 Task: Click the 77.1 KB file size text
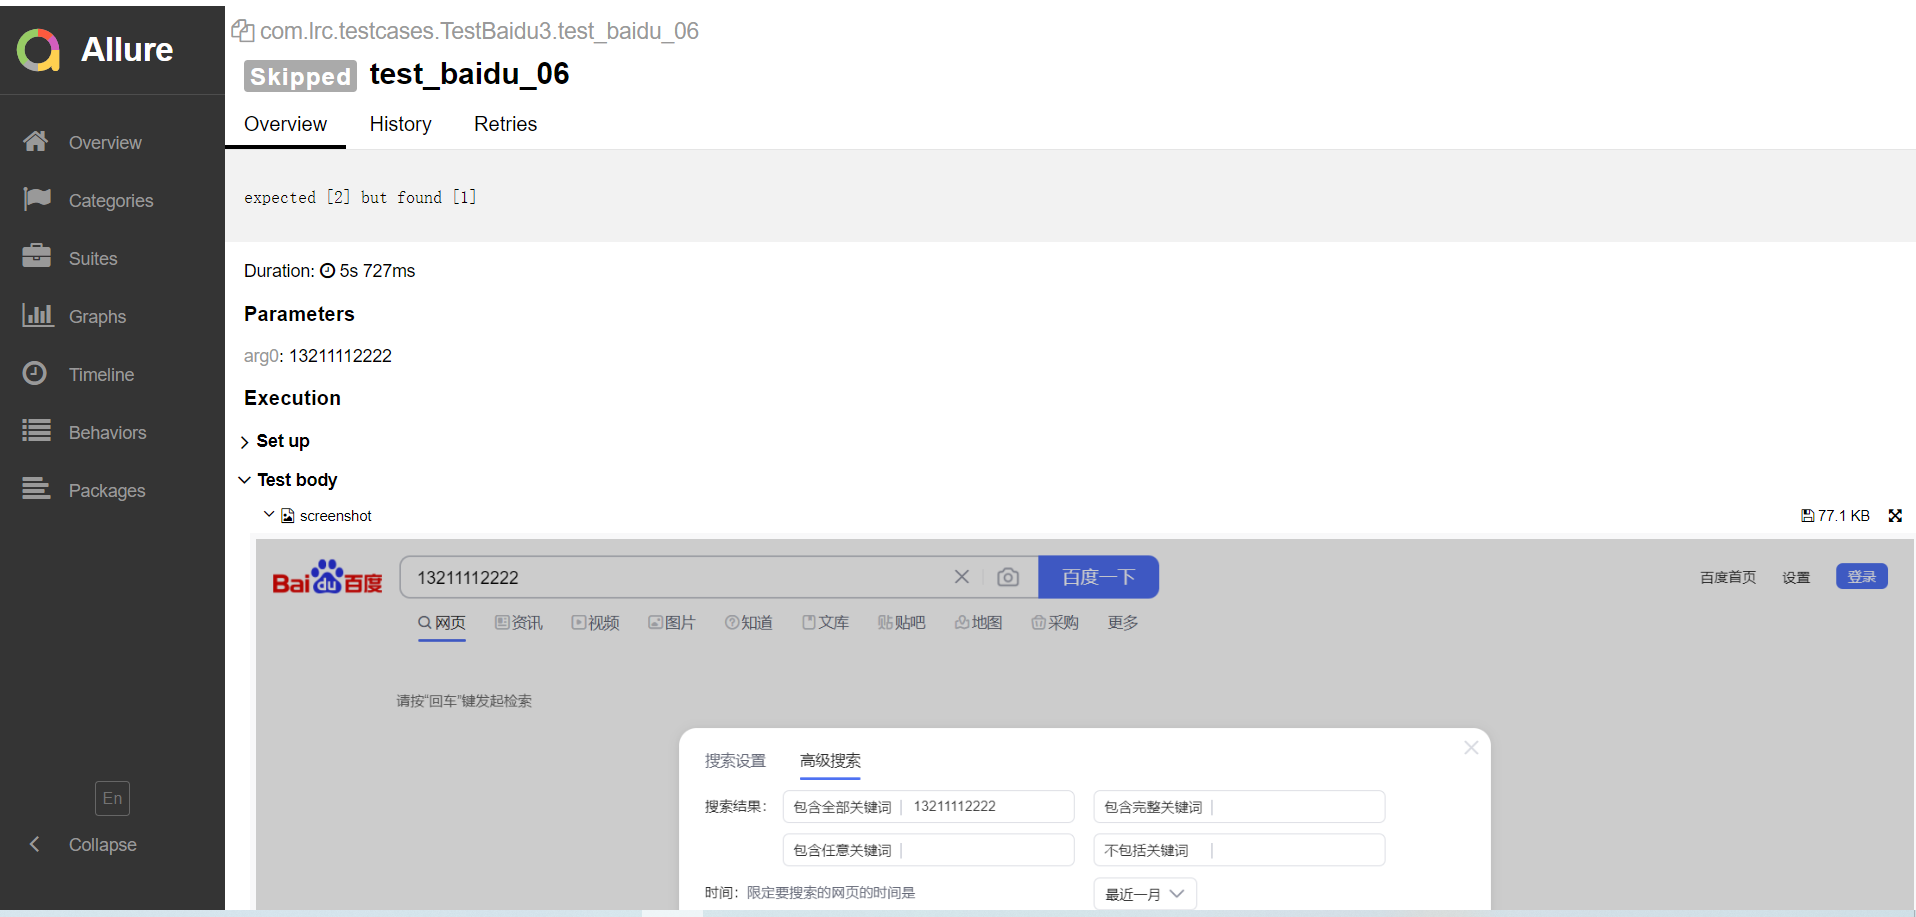click(x=1844, y=516)
